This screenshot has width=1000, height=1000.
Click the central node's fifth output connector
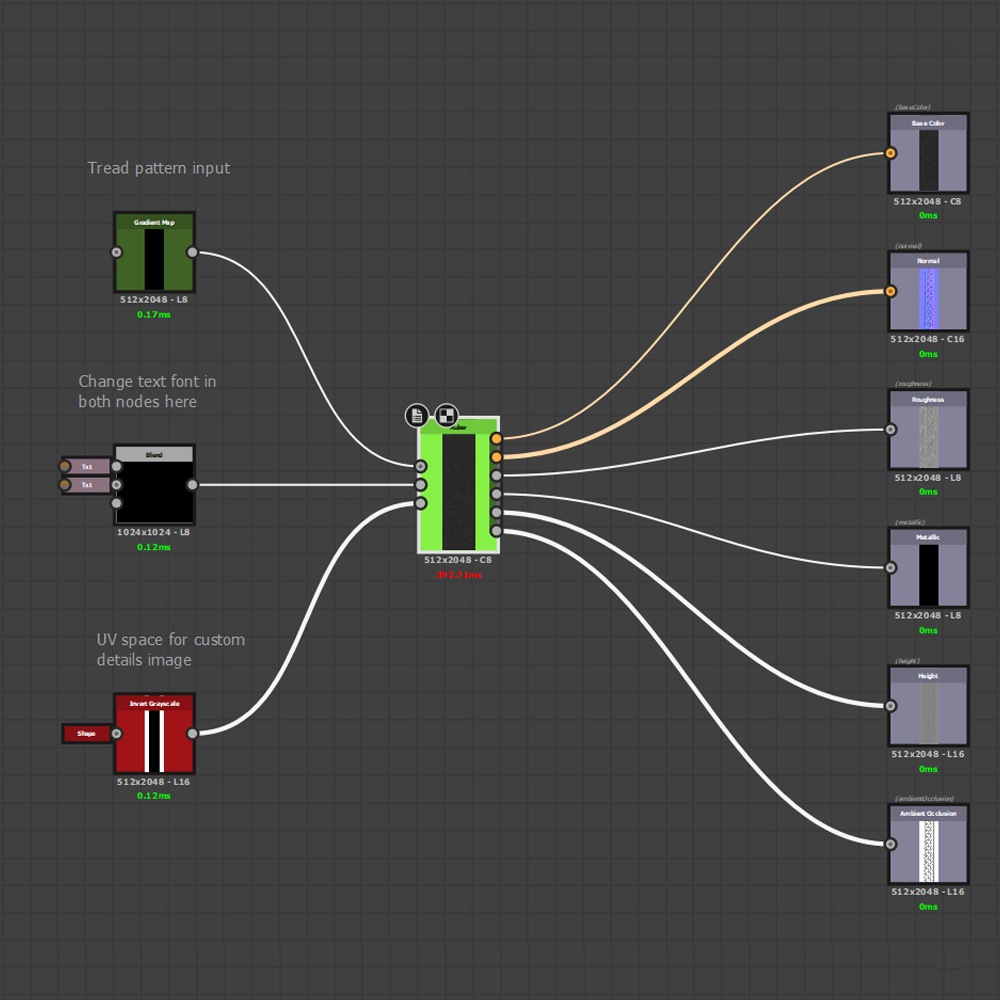(497, 513)
